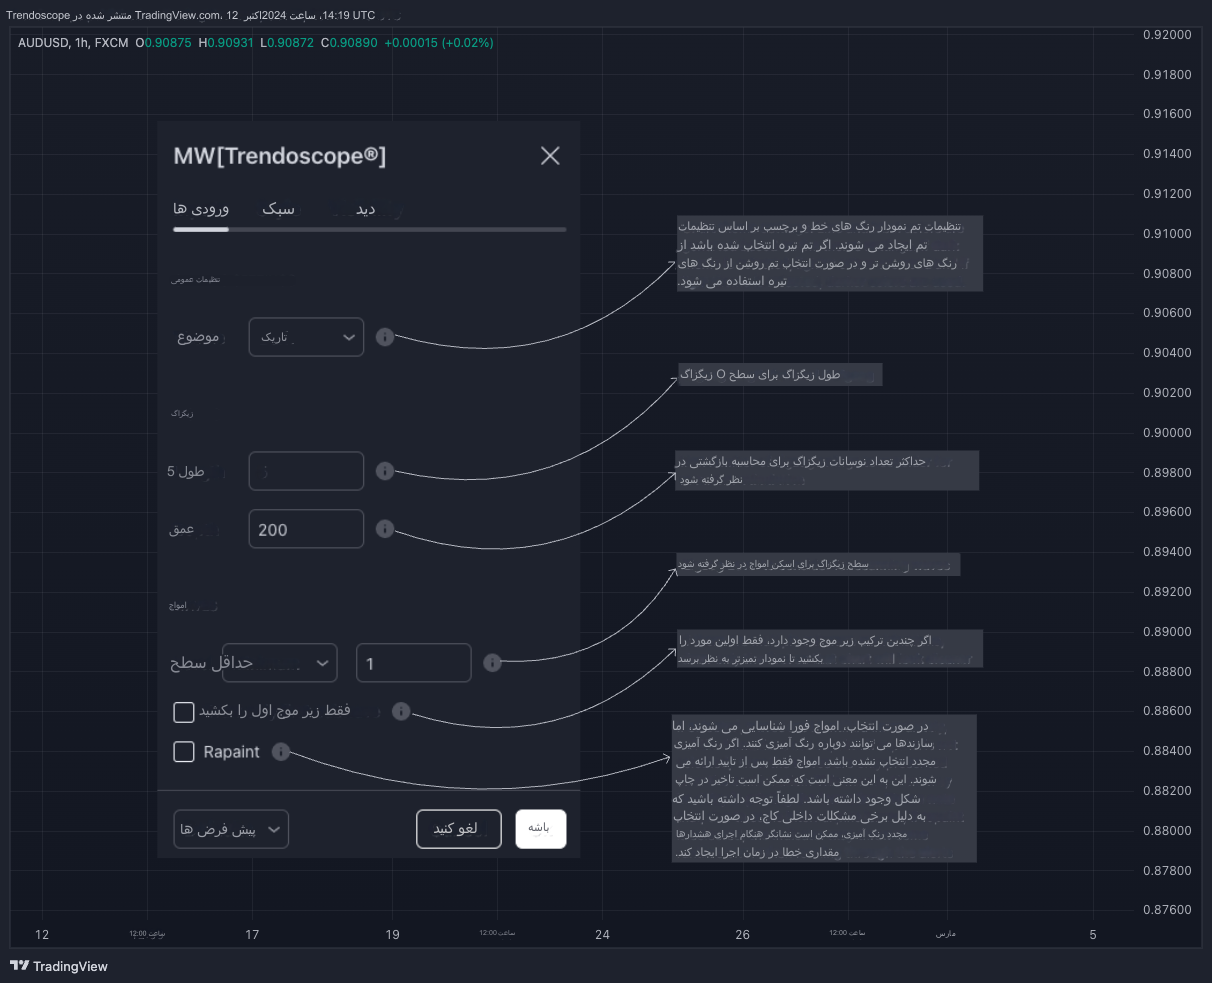Click date label 12 on the time axis
The height and width of the screenshot is (983, 1212).
point(42,934)
